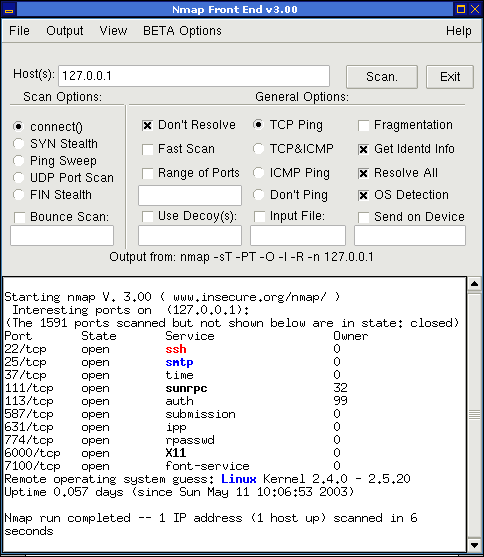Open the window menu icon in title bar
The image size is (484, 557).
click(x=9, y=9)
